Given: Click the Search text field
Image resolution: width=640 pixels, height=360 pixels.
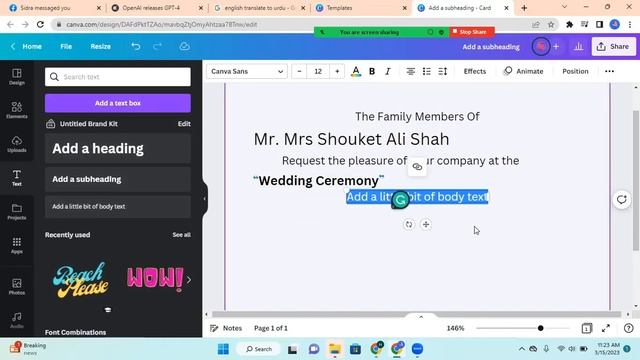Looking at the screenshot, I should (x=118, y=77).
